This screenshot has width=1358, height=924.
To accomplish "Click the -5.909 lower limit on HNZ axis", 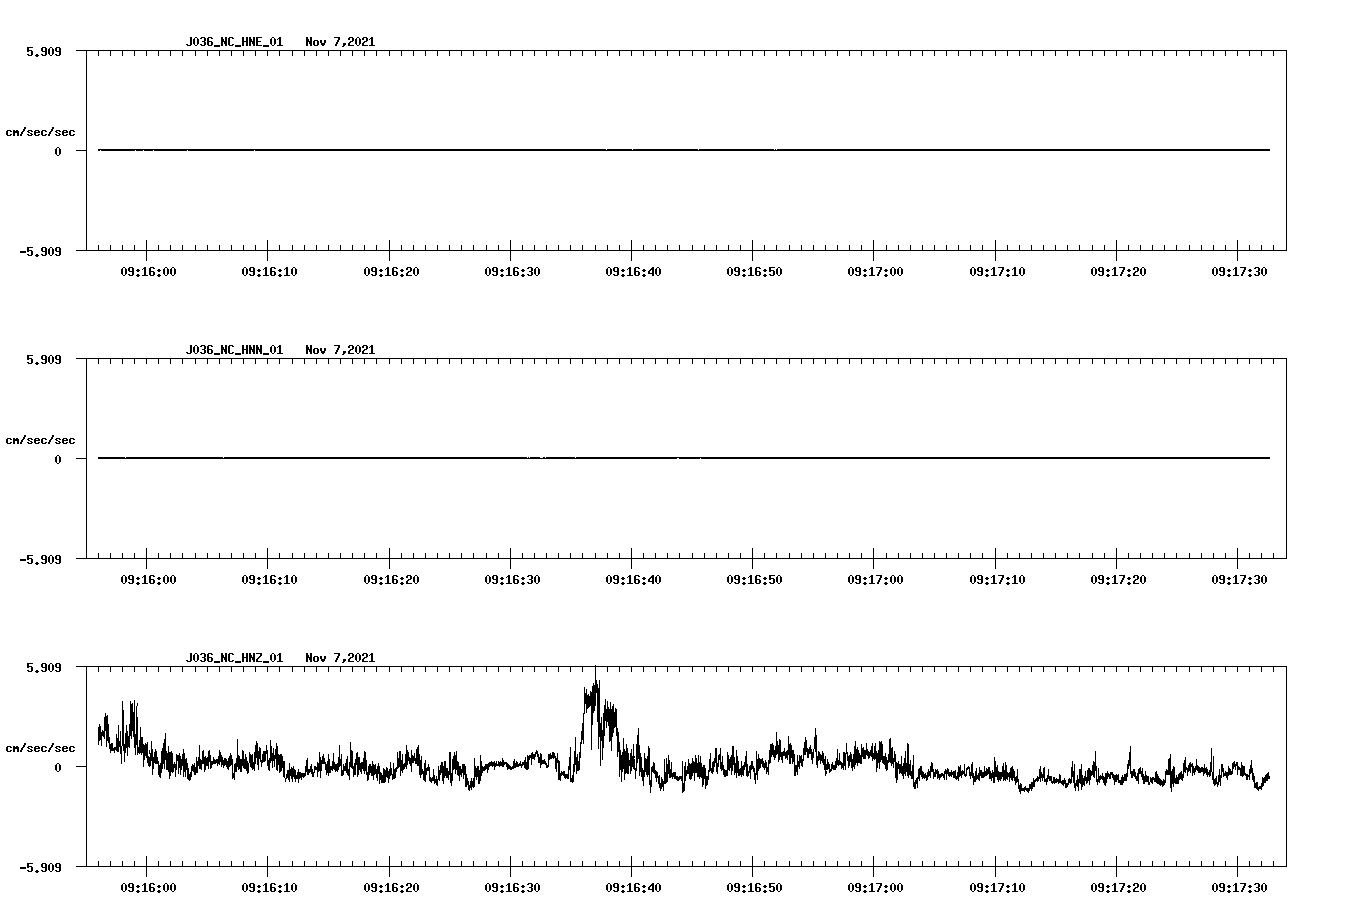I will pos(40,867).
